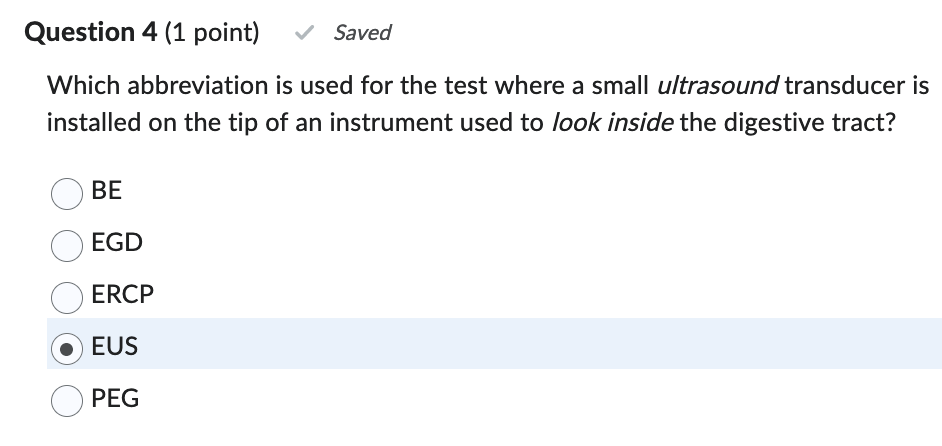Click the Saved status text

(x=362, y=33)
